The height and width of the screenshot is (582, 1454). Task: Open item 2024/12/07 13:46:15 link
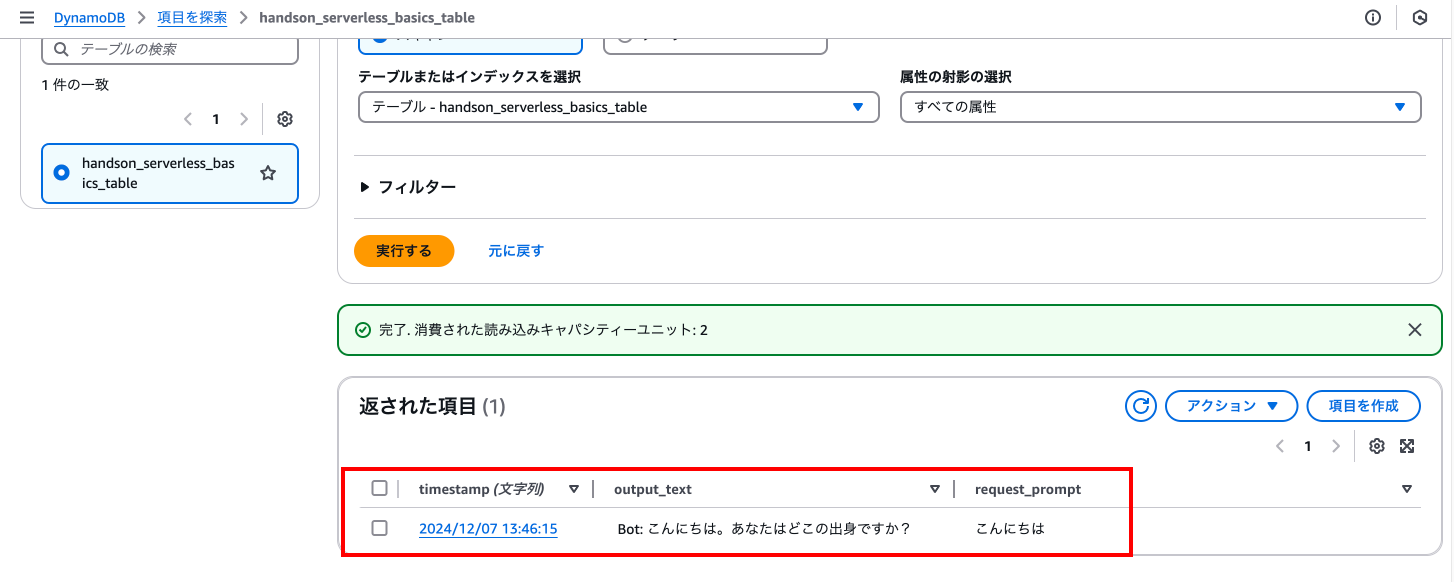click(488, 528)
